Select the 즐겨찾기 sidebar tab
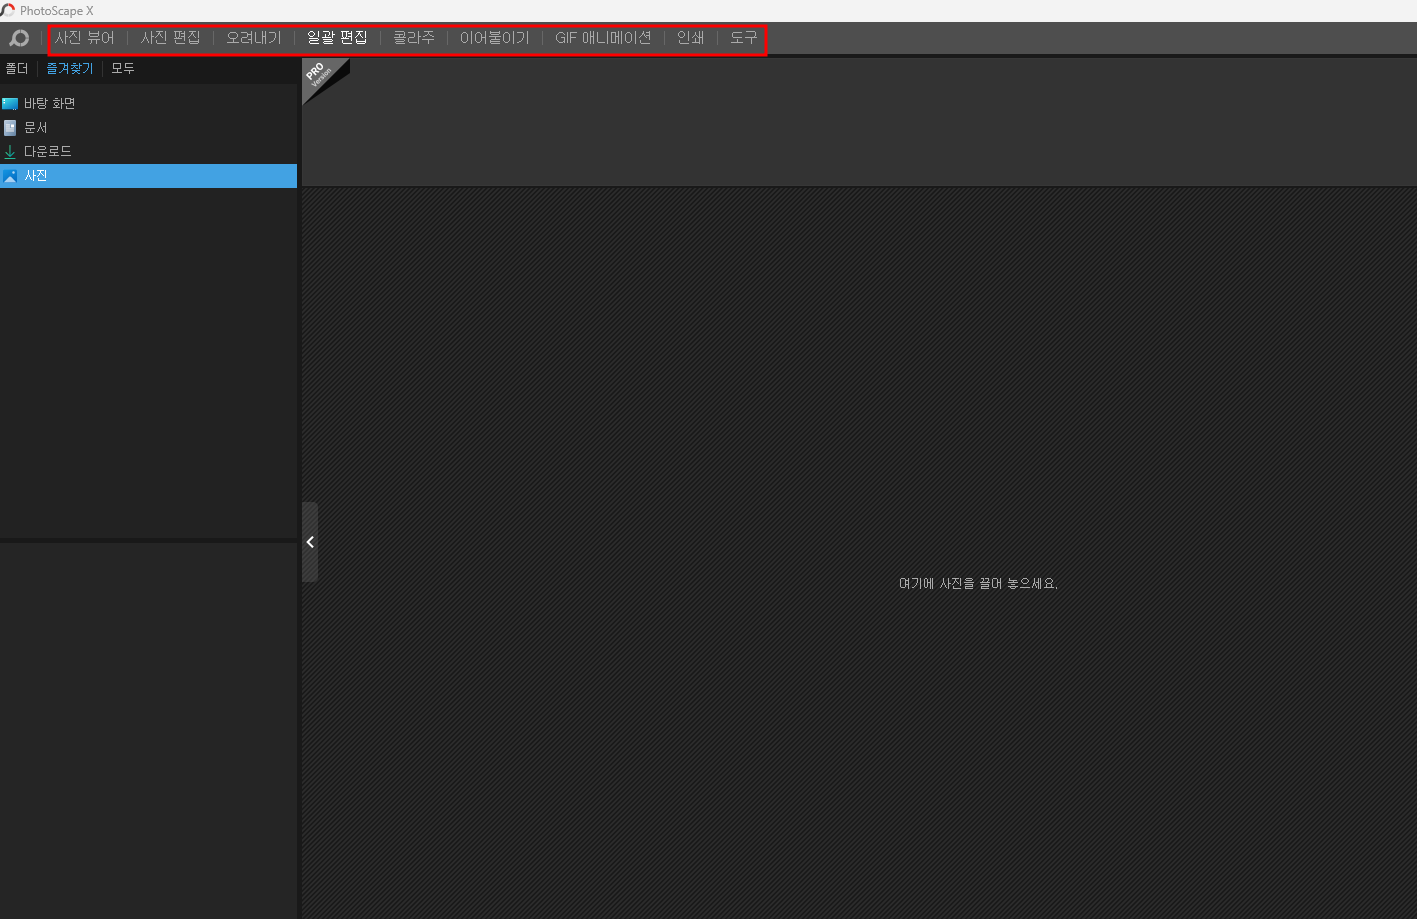Screen dimensions: 1417x919 [70, 69]
